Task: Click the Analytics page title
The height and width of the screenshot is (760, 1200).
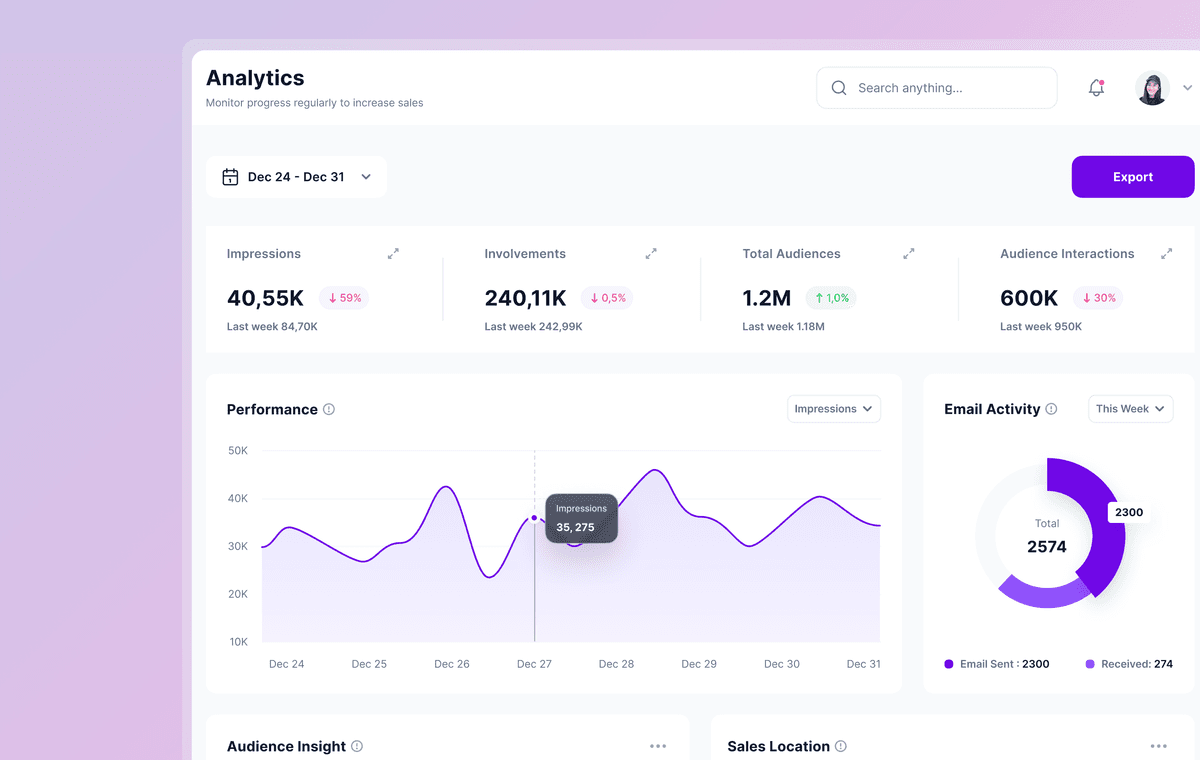Action: 255,78
